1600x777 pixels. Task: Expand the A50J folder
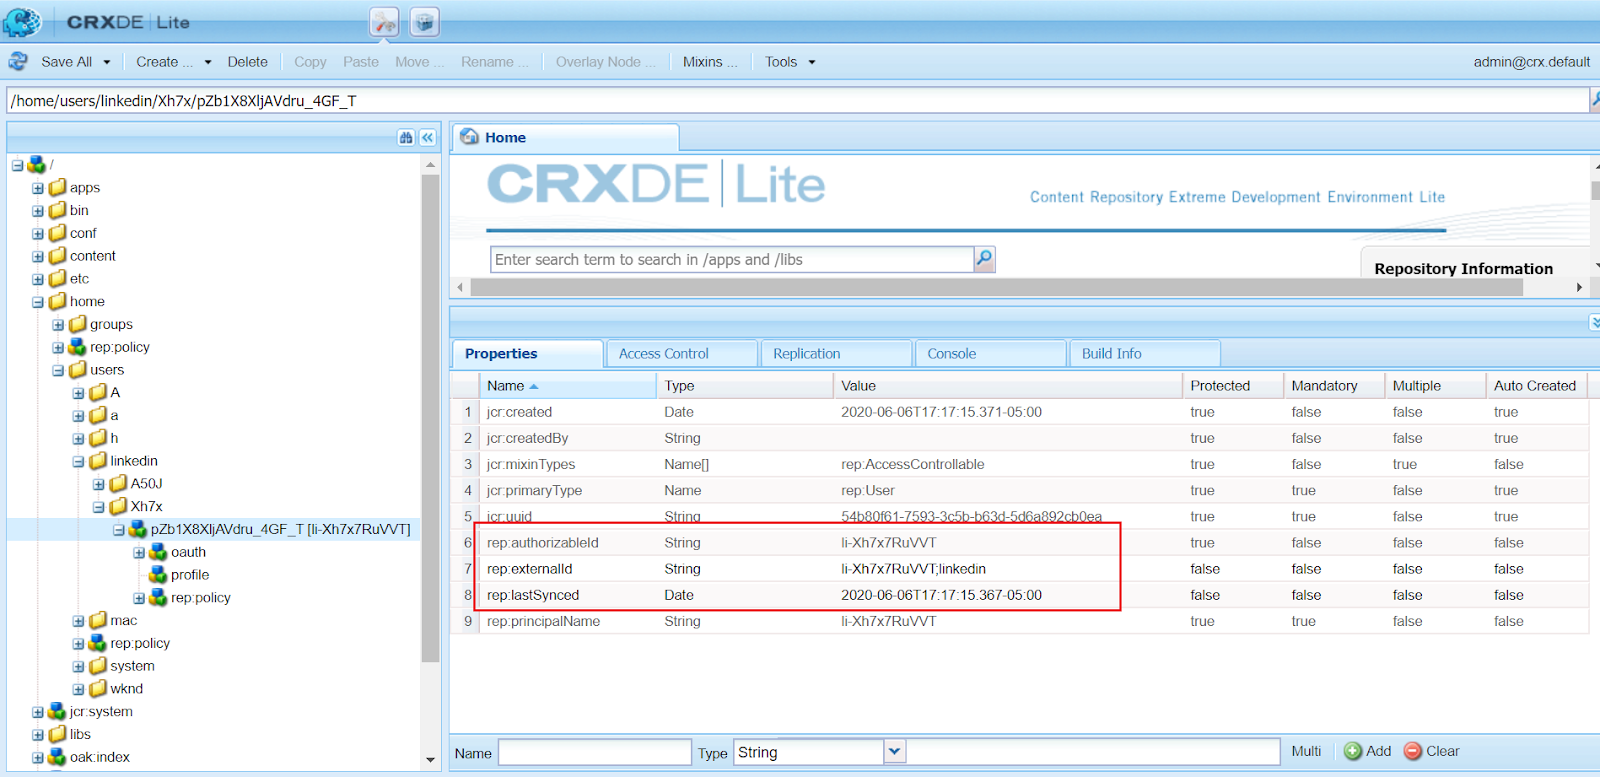(99, 484)
